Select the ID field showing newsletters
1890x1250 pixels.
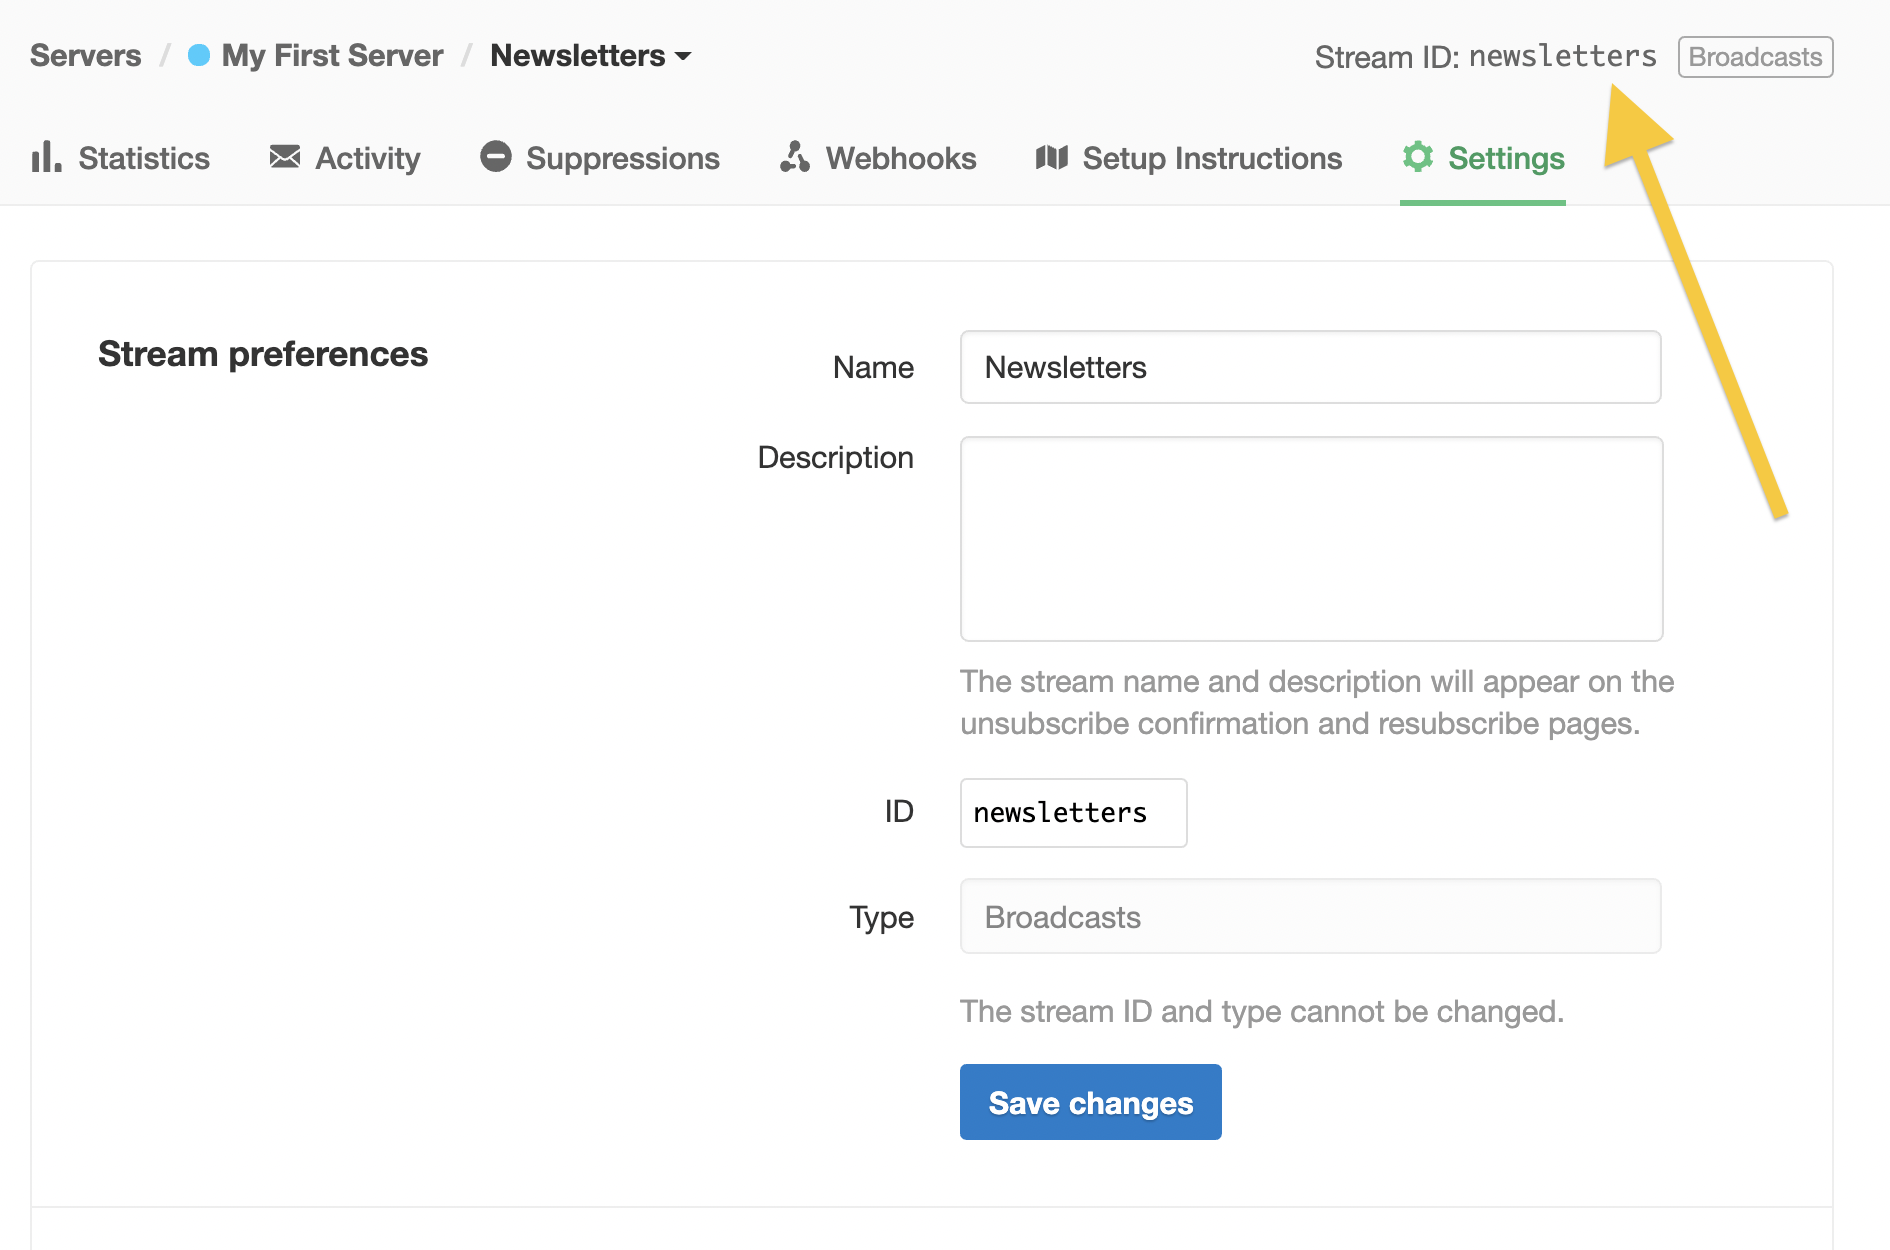(x=1073, y=813)
